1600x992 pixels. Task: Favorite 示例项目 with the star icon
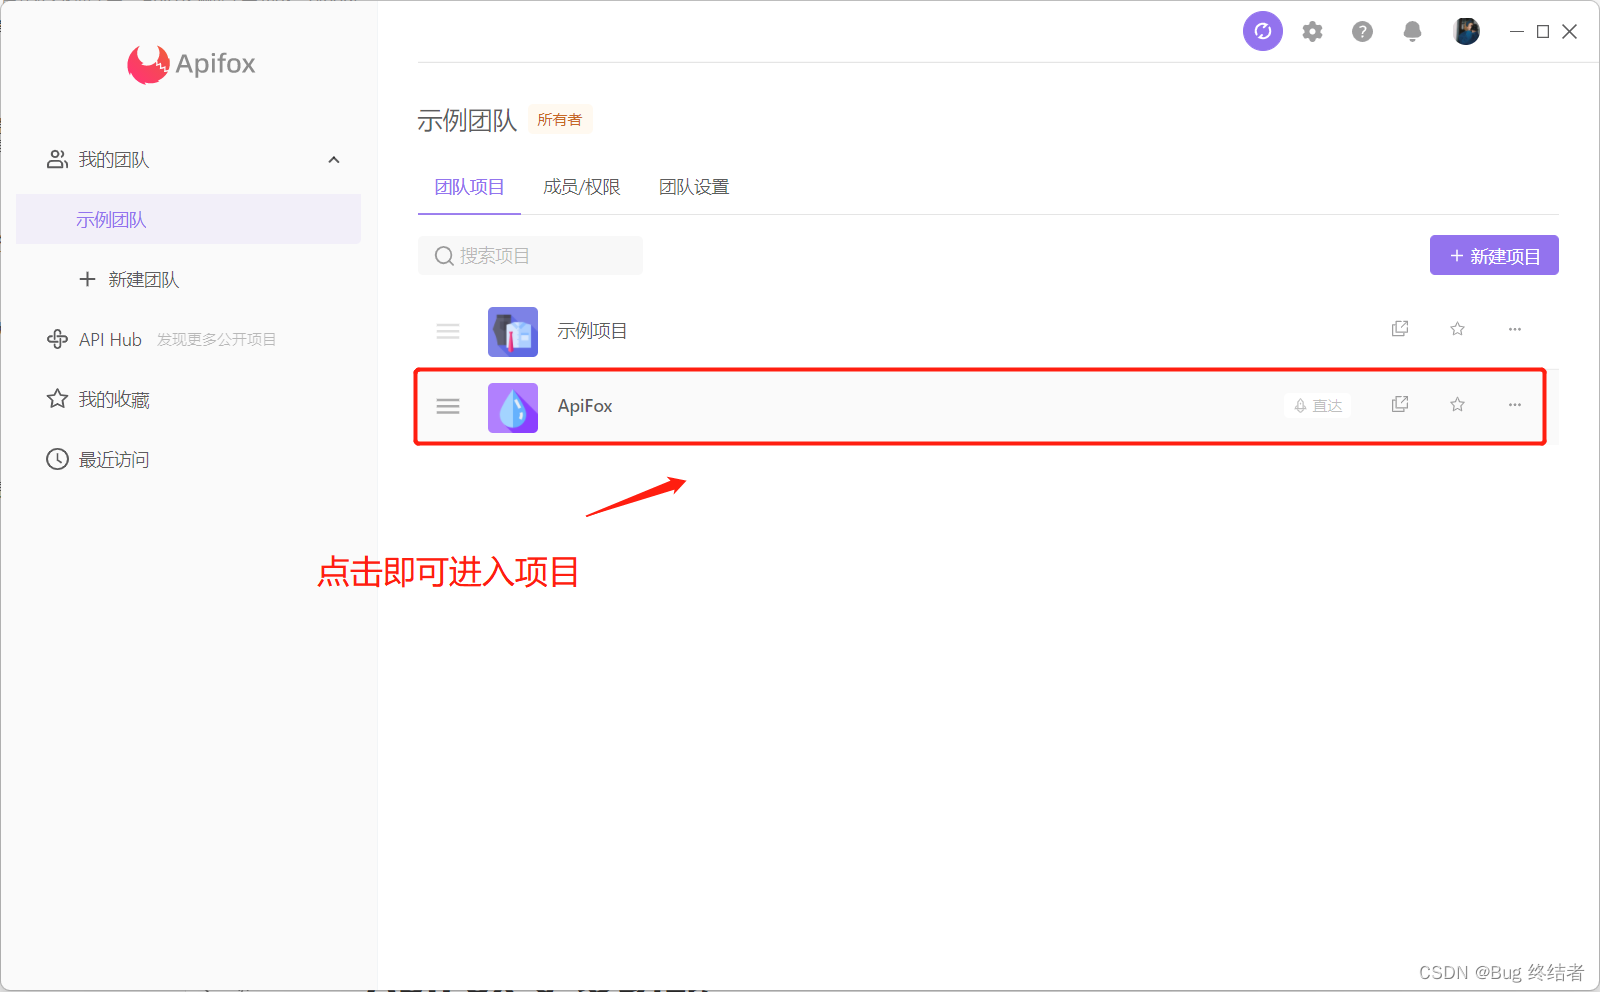[1457, 329]
